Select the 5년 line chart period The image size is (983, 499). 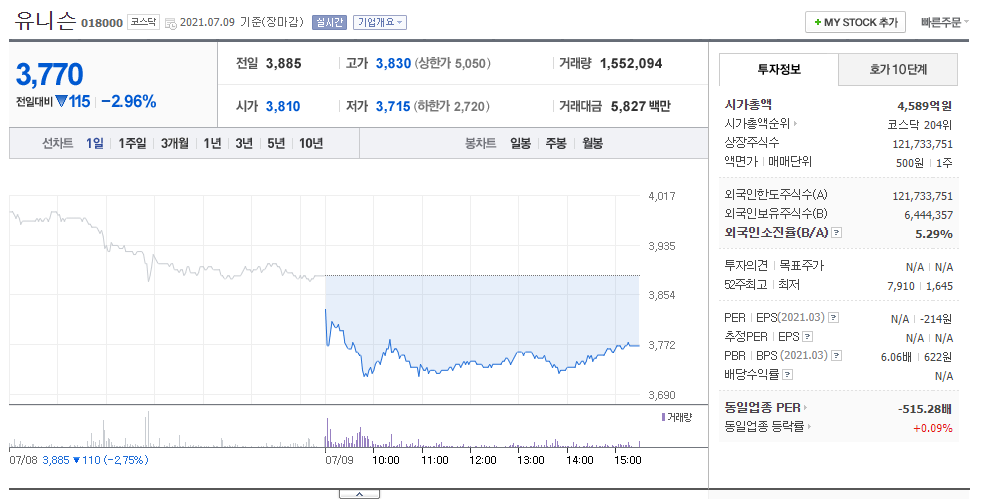[x=276, y=144]
